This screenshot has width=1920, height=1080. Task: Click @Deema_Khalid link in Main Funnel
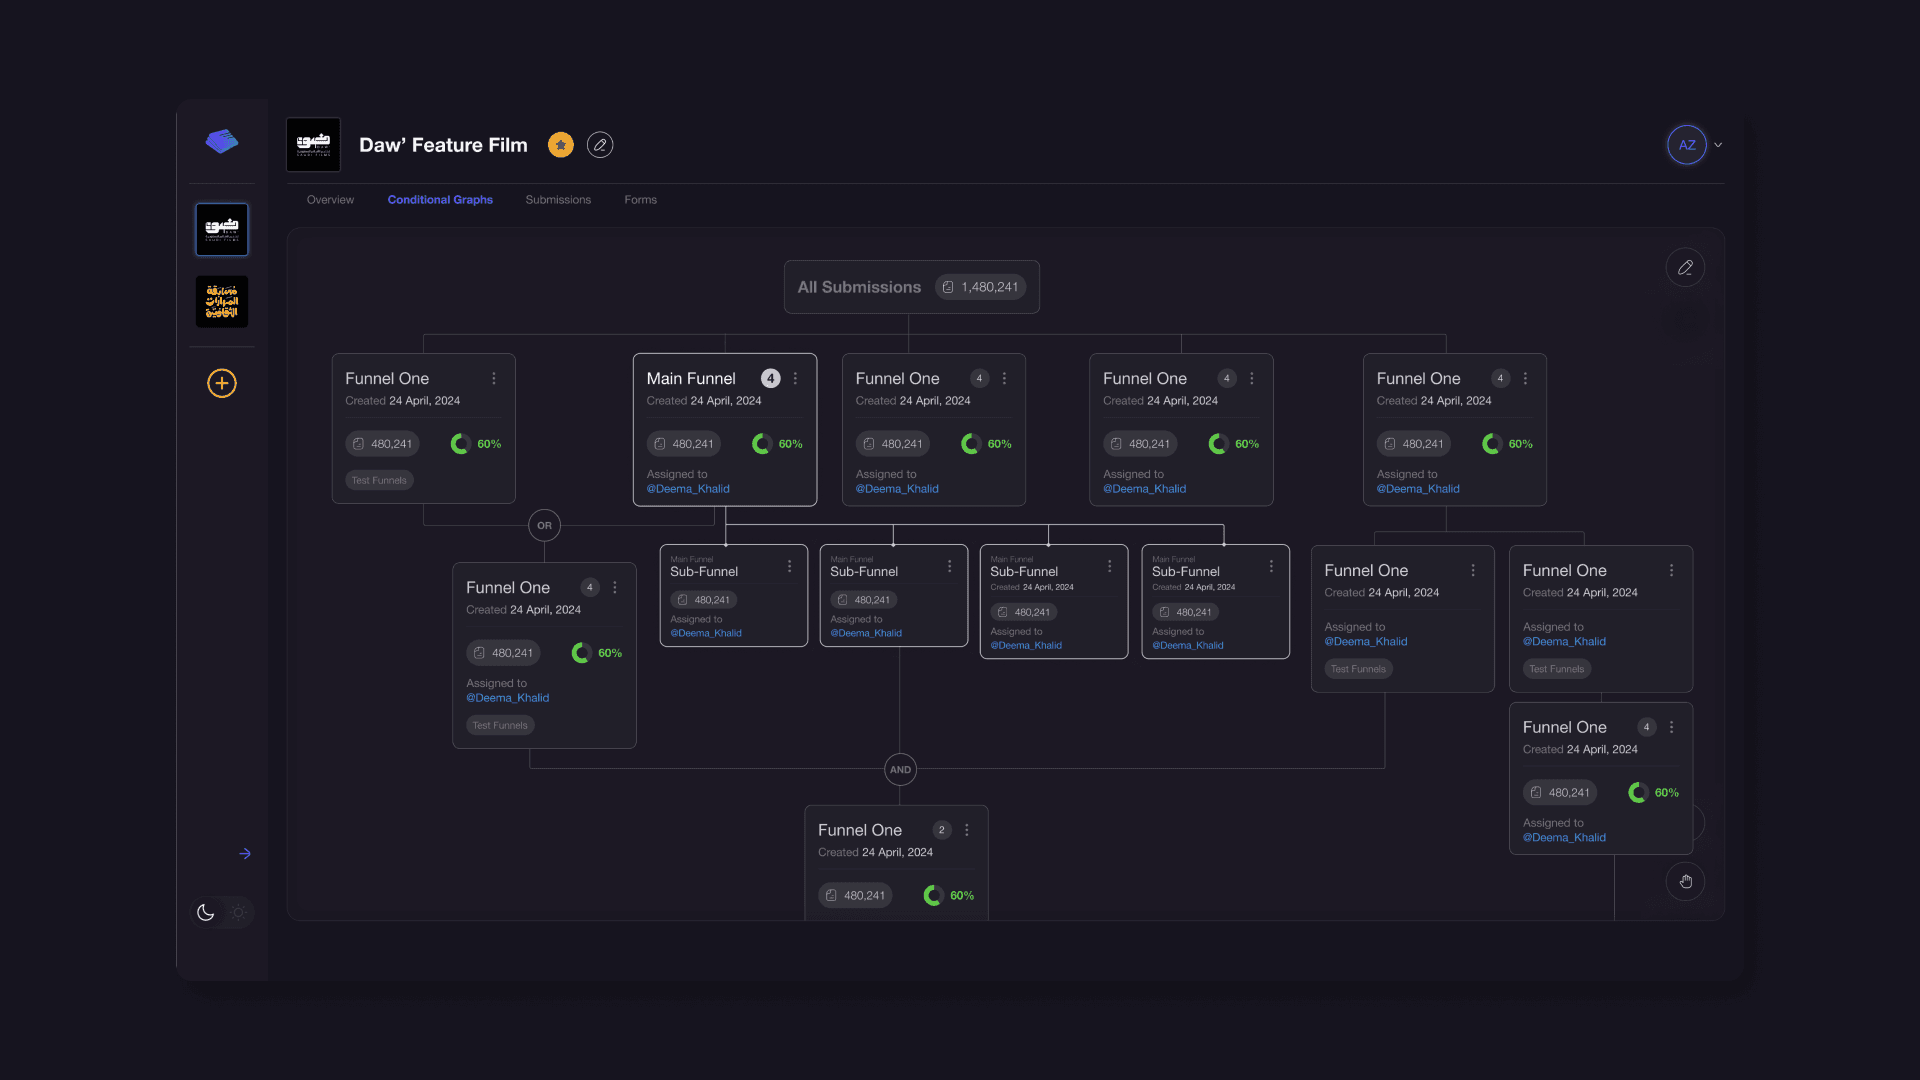[x=688, y=489]
